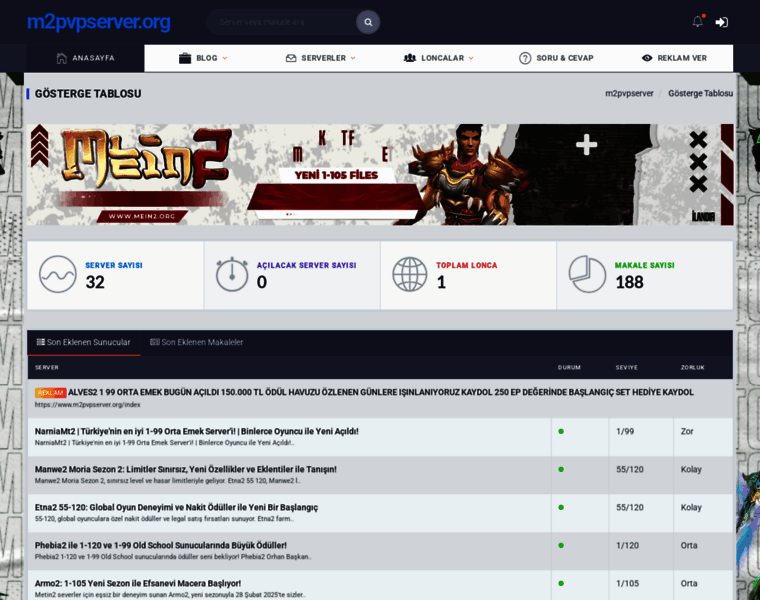Open the ALVES2 1 99 sponsored listing
Screen dimensions: 760x600
tap(380, 392)
